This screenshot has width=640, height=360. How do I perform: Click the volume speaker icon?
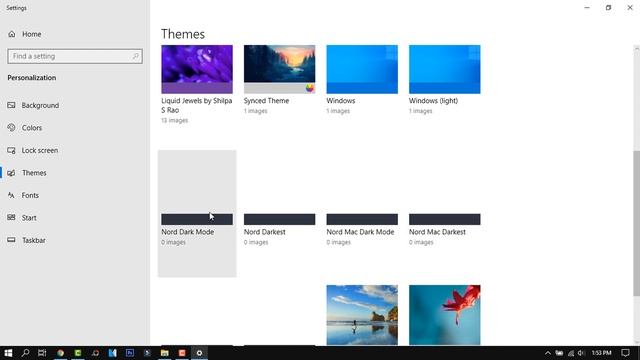[581, 353]
